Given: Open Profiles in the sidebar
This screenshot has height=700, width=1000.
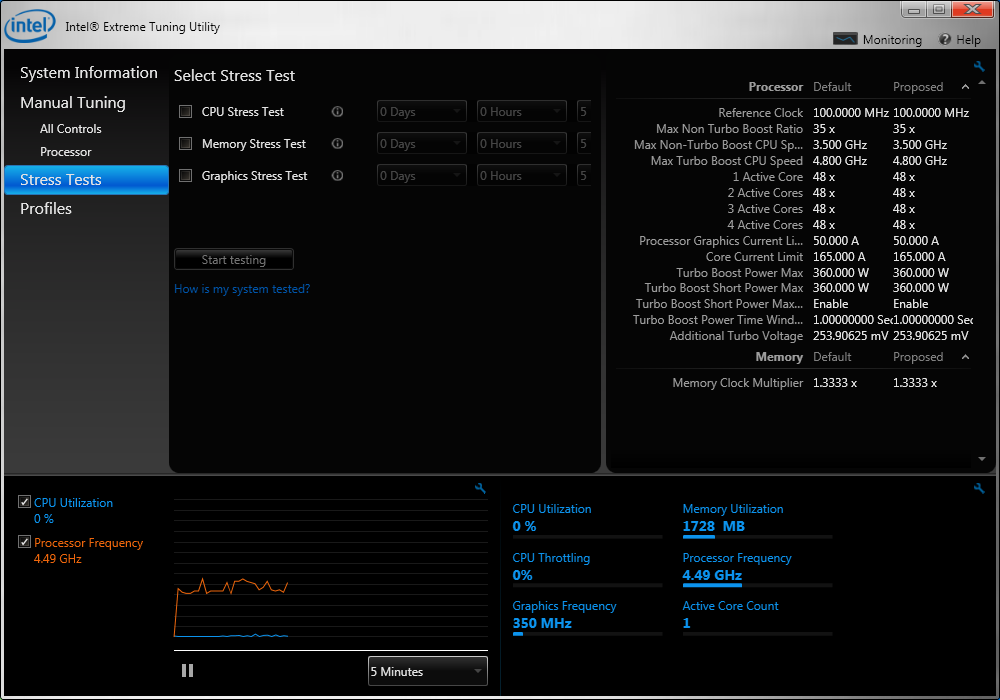Looking at the screenshot, I should 46,208.
